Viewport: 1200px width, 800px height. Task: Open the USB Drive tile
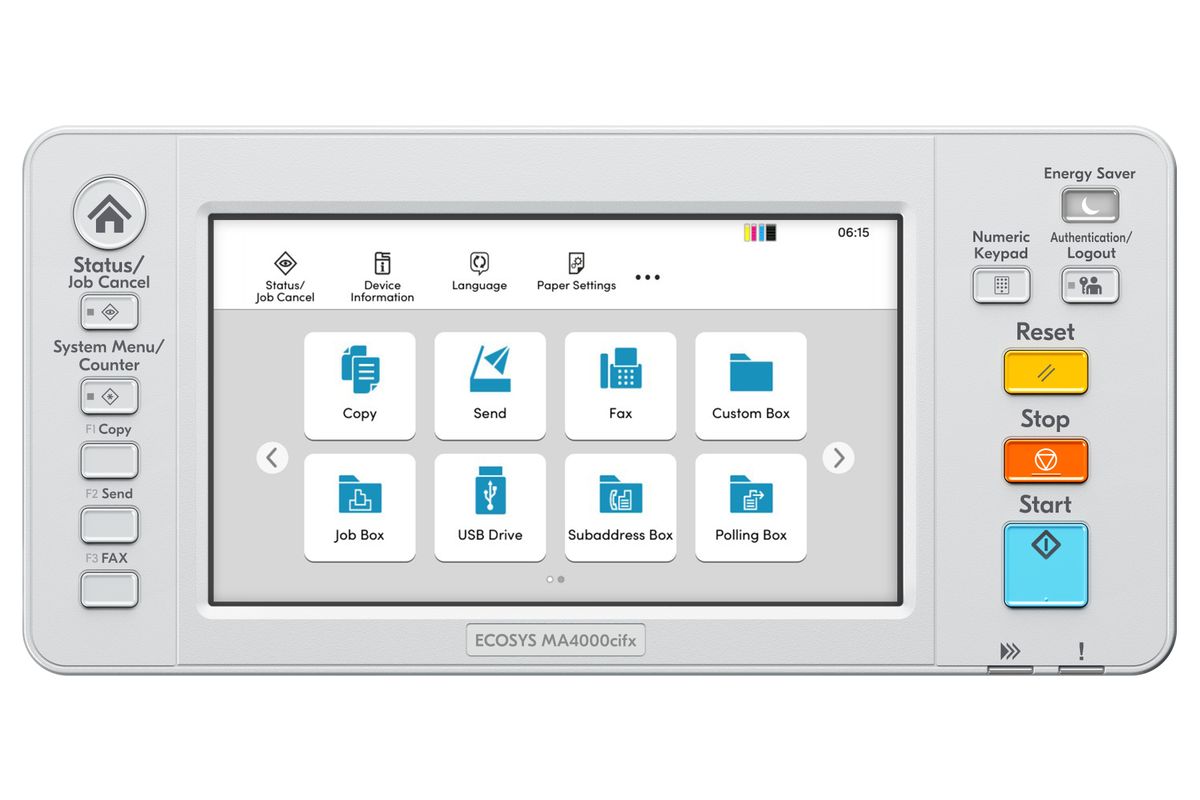490,508
